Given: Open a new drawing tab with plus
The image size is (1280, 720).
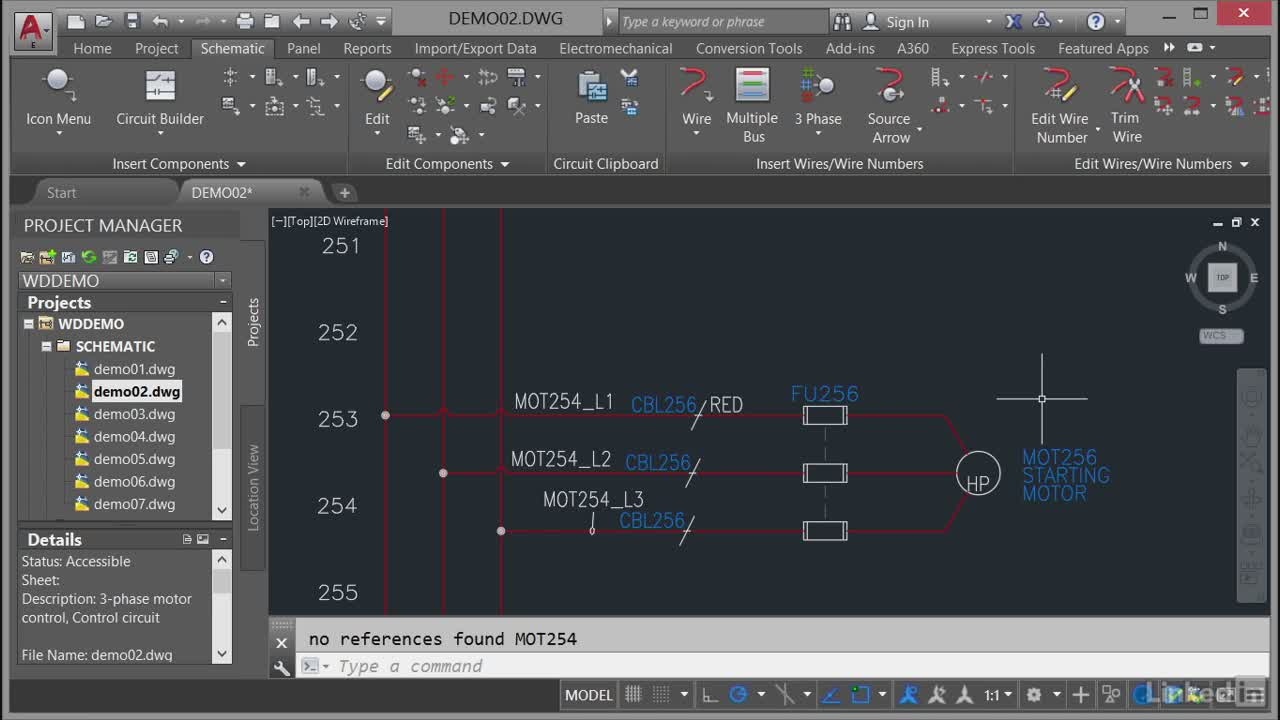Looking at the screenshot, I should point(344,192).
